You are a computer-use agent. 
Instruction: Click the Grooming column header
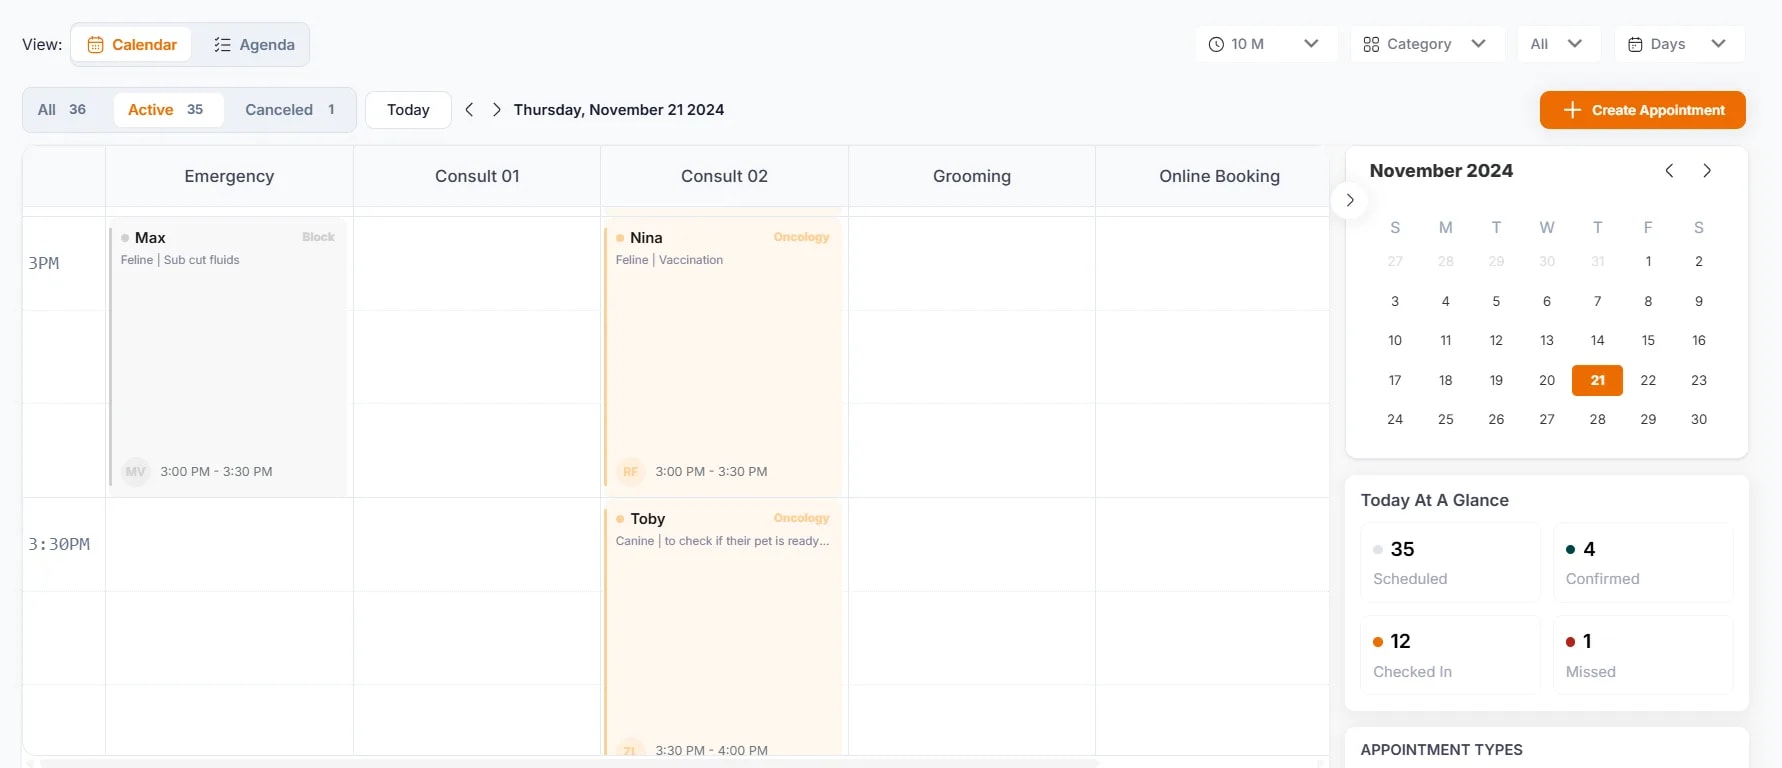tap(972, 177)
